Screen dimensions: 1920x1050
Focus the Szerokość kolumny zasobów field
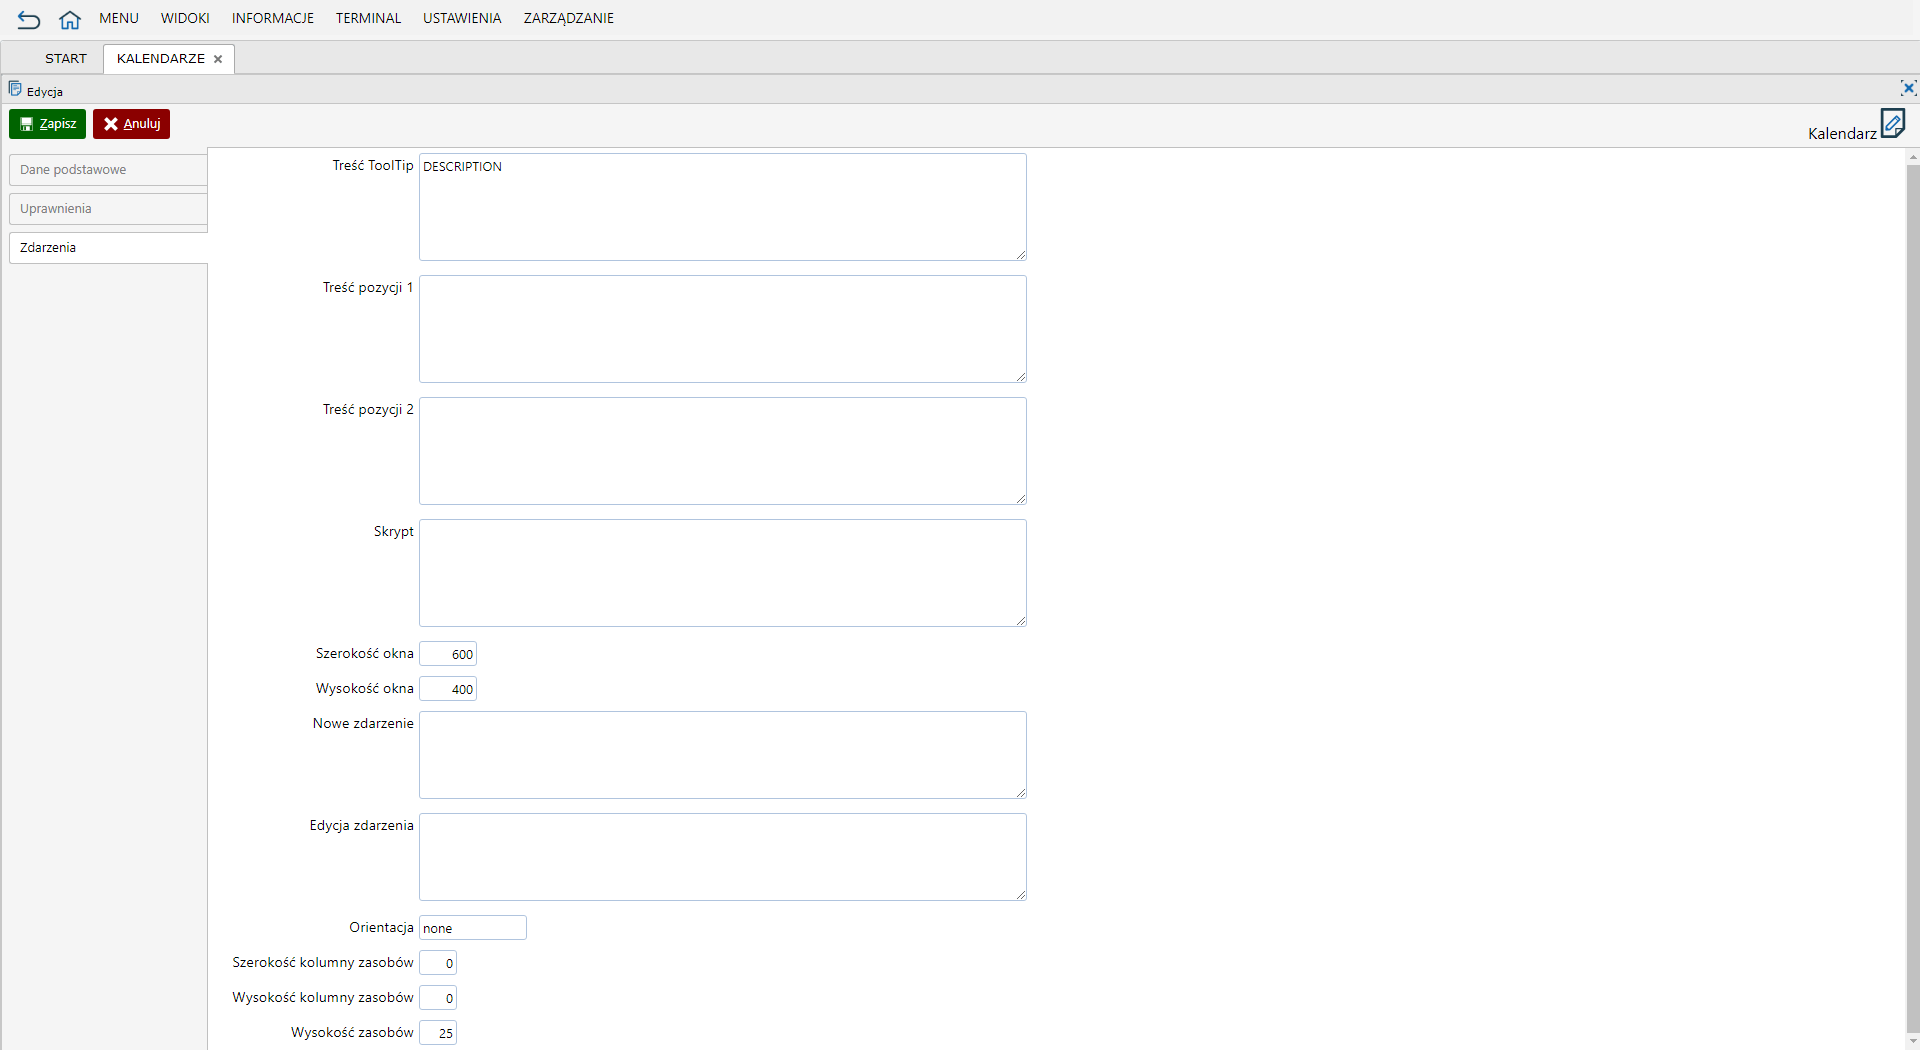438,963
